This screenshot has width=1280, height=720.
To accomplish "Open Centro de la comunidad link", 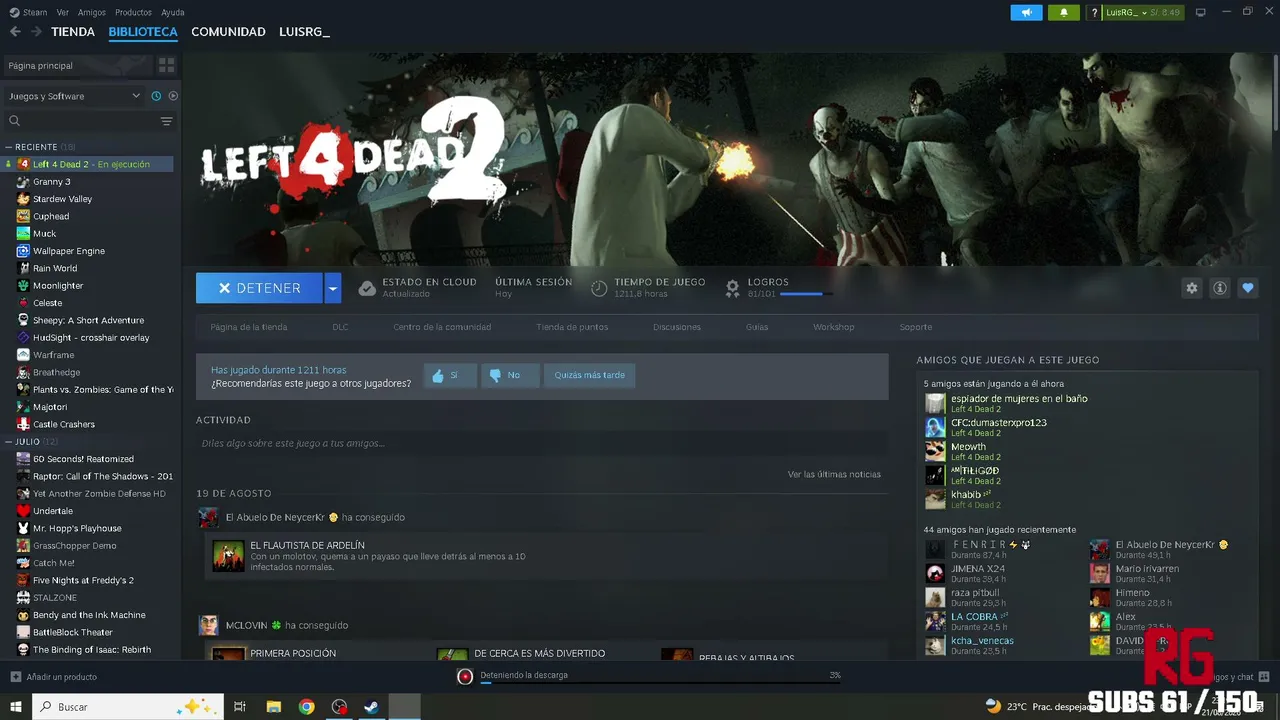I will [442, 327].
